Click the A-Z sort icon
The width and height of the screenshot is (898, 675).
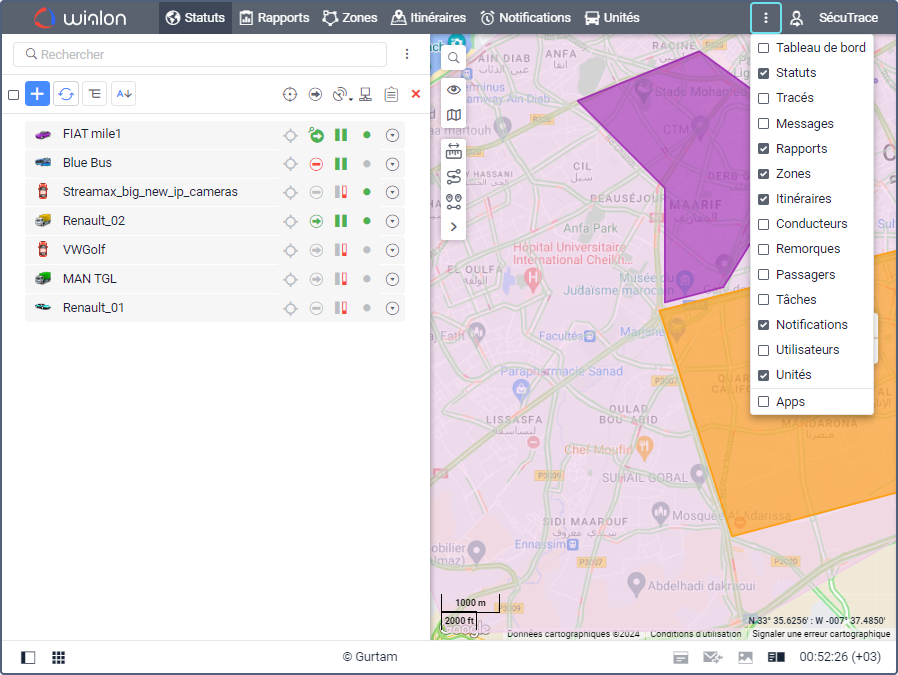pos(124,94)
